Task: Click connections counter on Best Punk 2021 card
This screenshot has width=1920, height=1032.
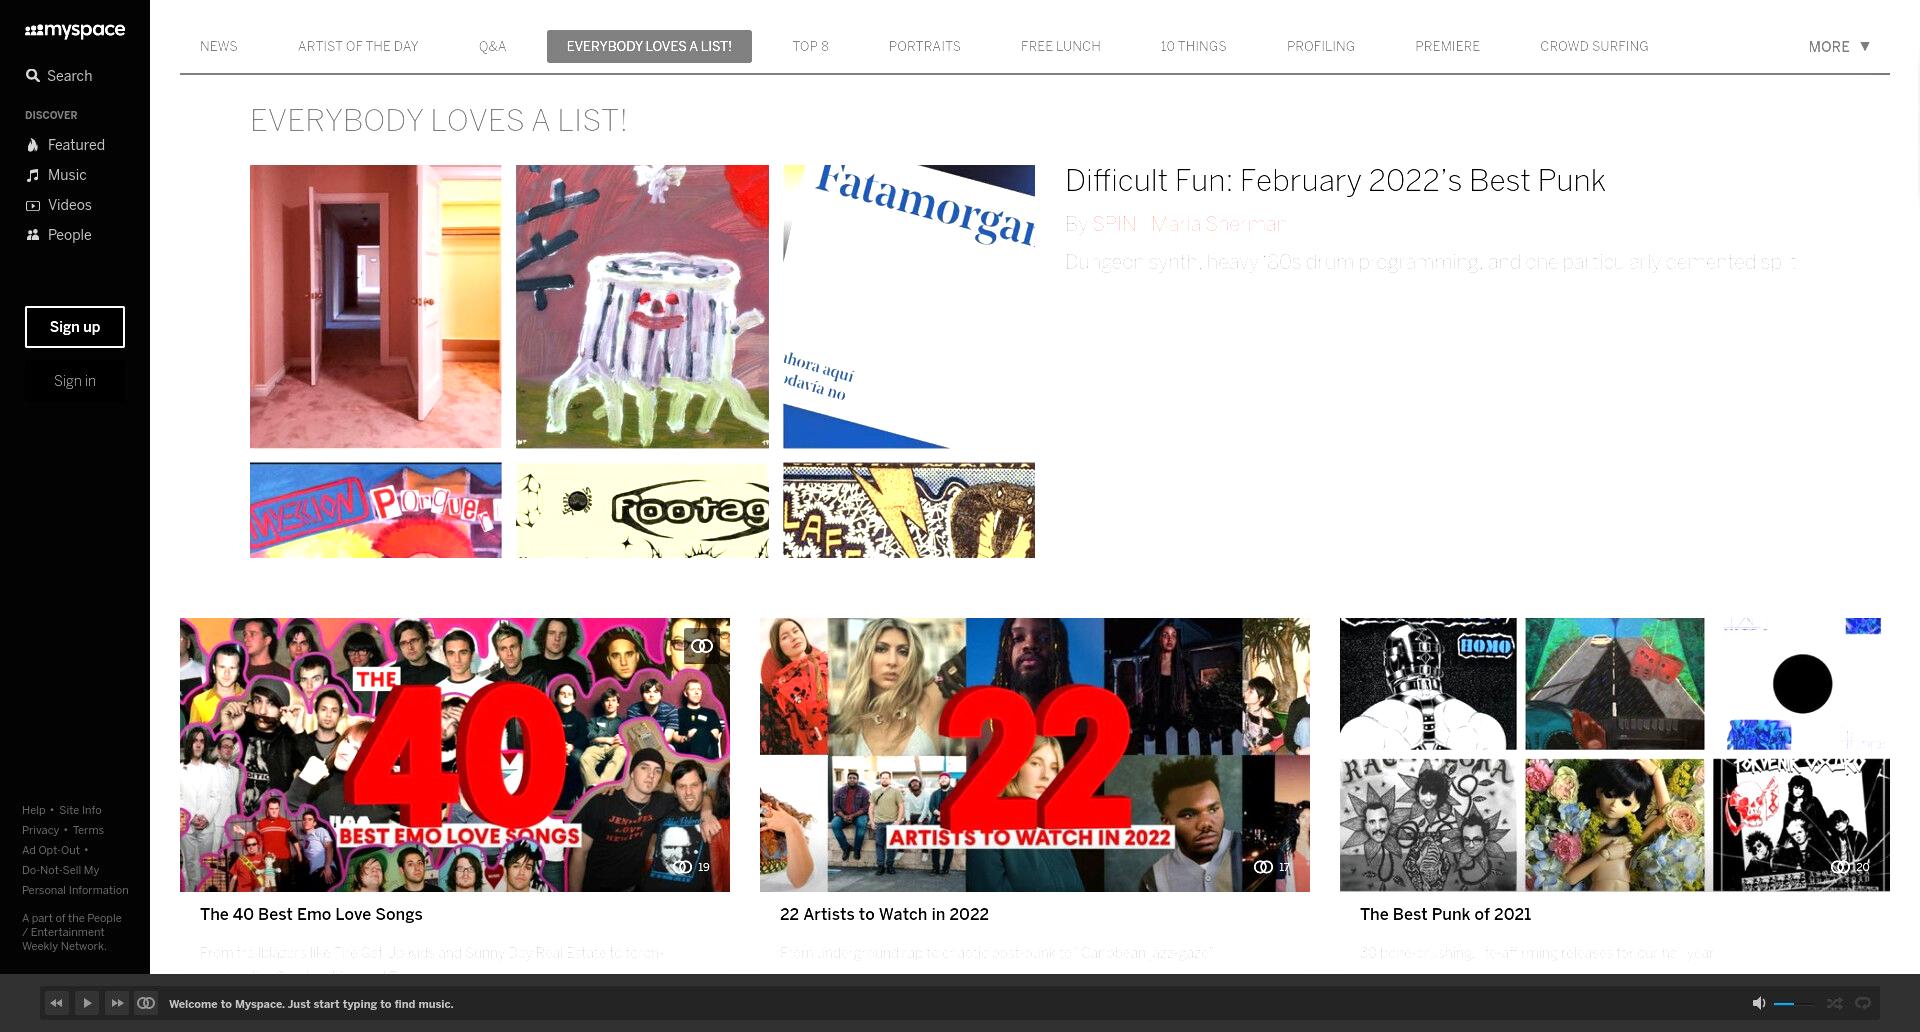Action: point(1850,867)
